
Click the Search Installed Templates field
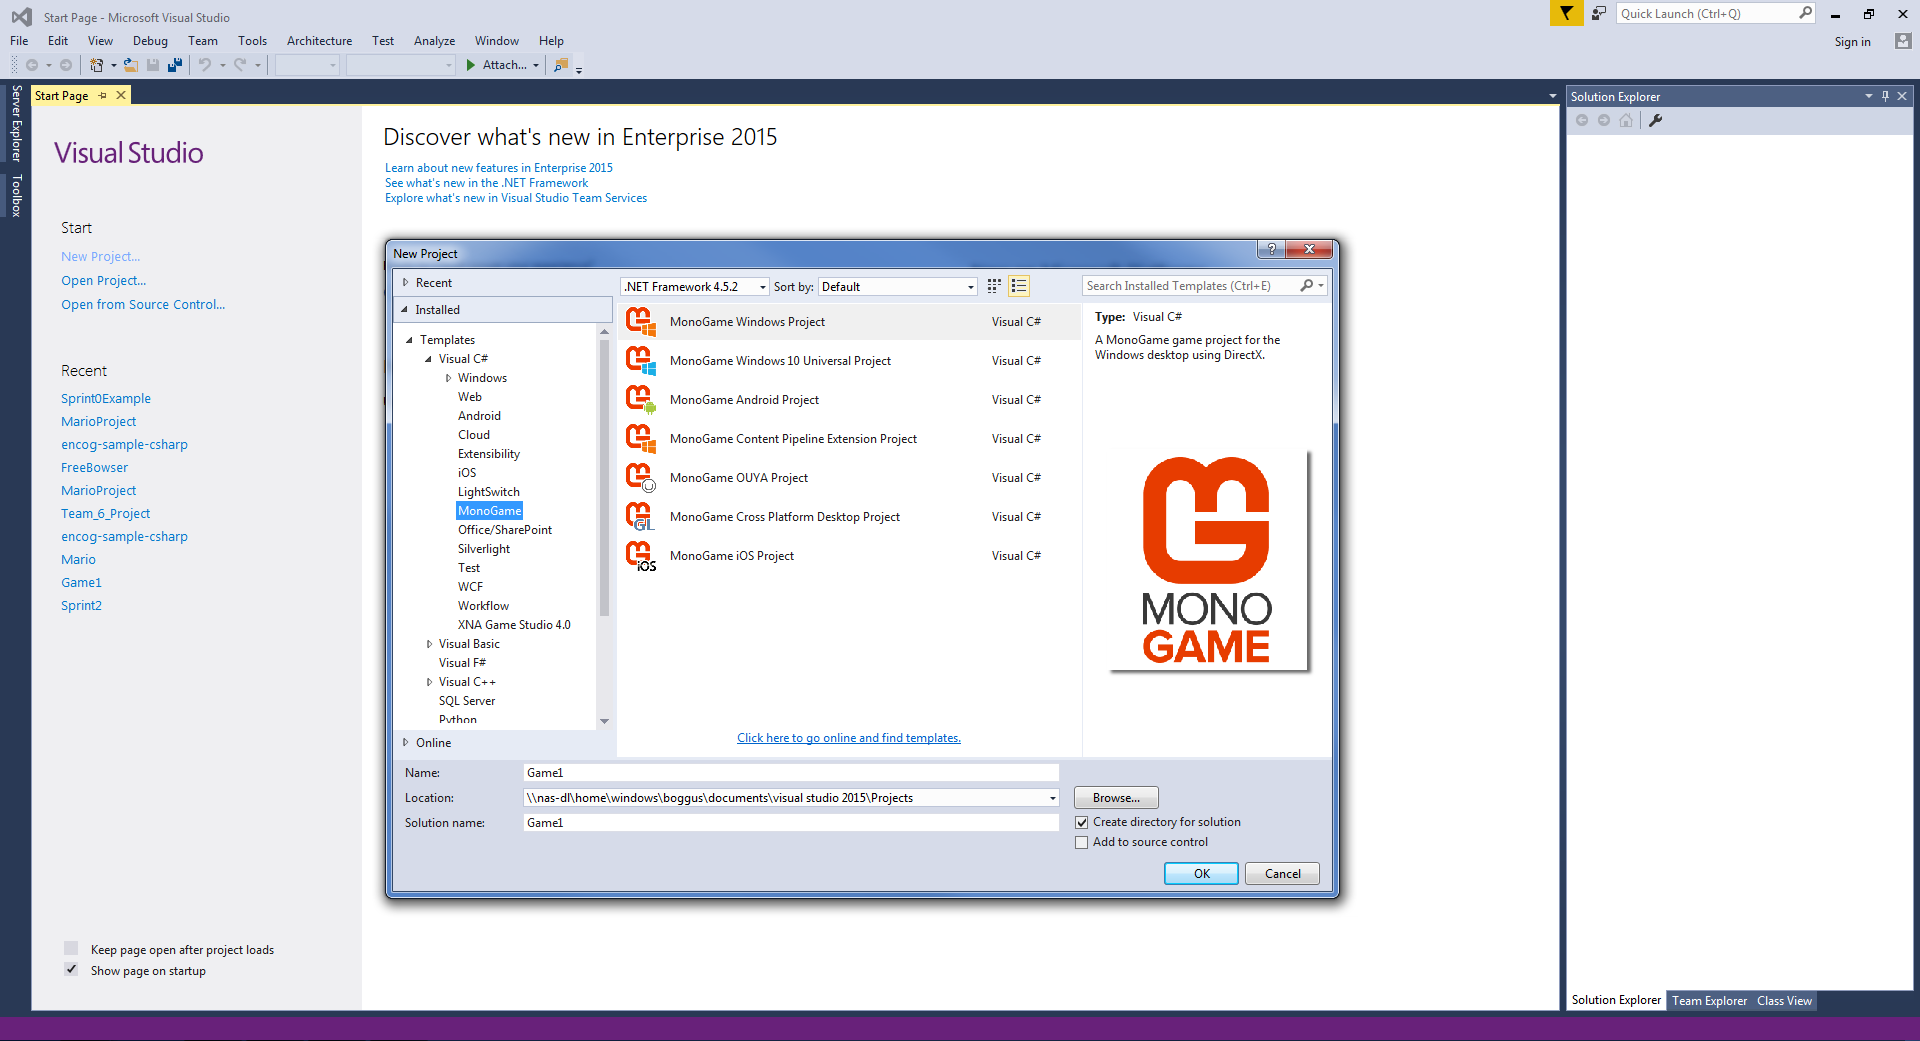click(x=1190, y=286)
